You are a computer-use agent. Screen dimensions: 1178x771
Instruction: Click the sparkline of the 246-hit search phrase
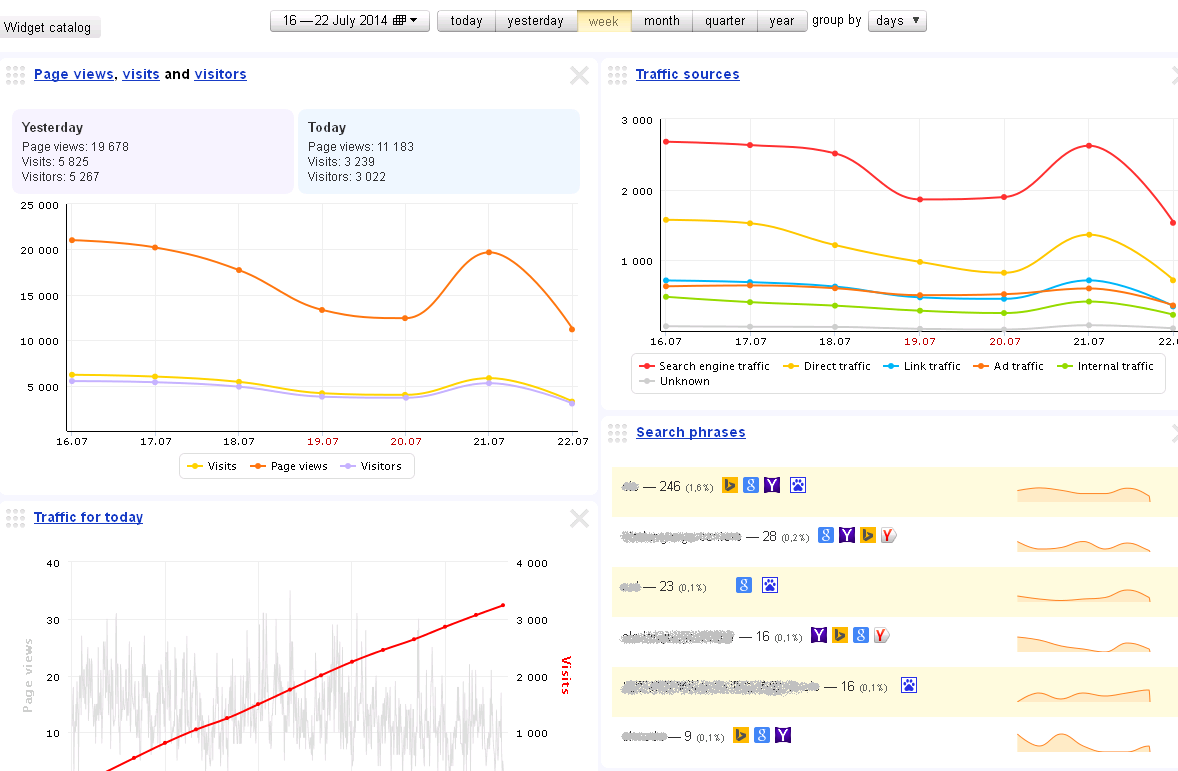point(1083,493)
